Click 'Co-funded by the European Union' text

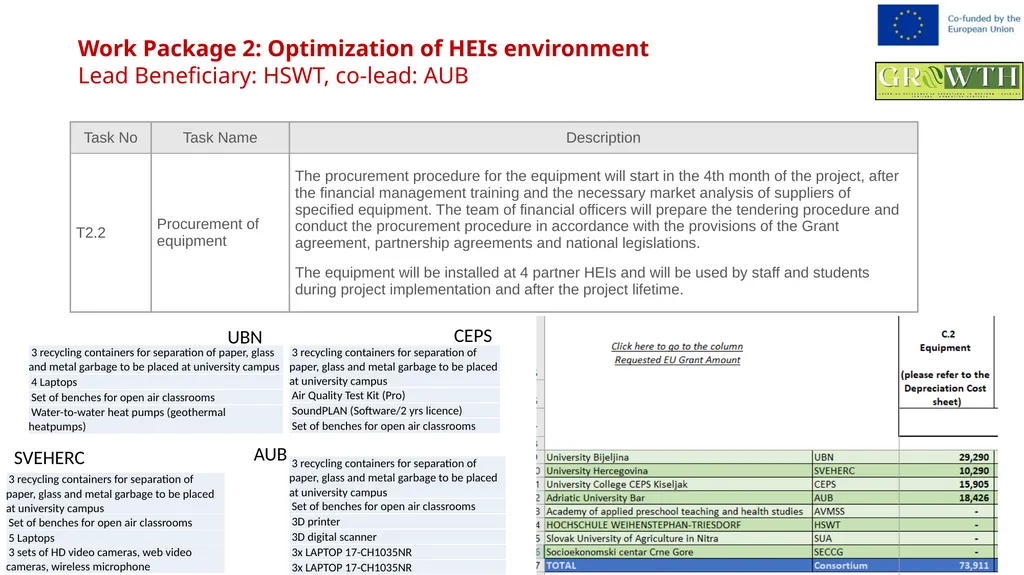(x=984, y=24)
